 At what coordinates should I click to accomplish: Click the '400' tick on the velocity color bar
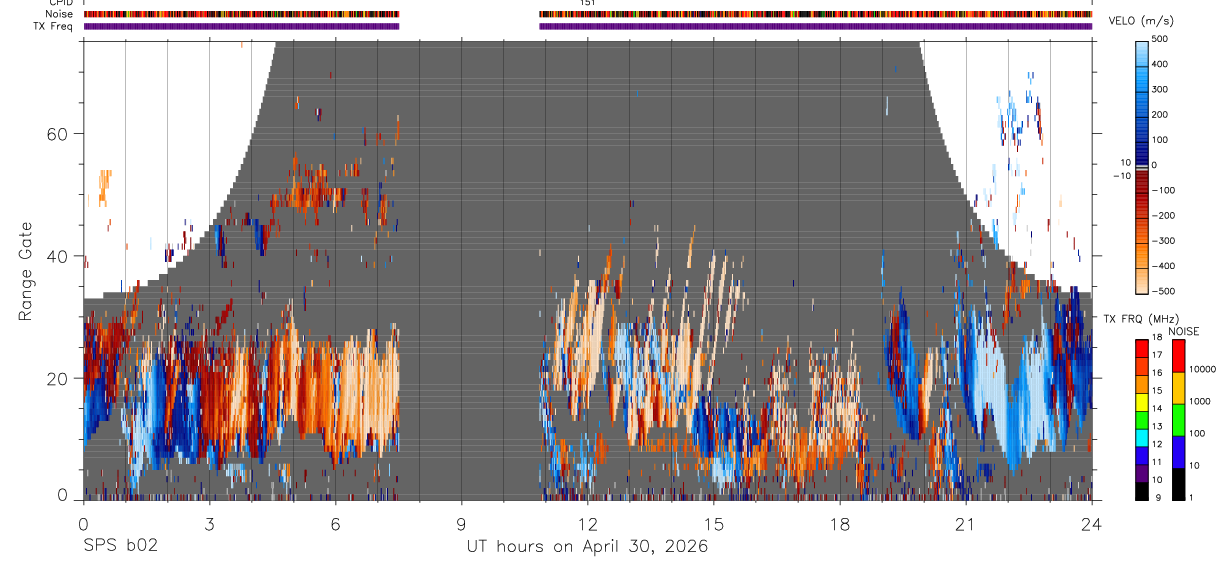1162,64
